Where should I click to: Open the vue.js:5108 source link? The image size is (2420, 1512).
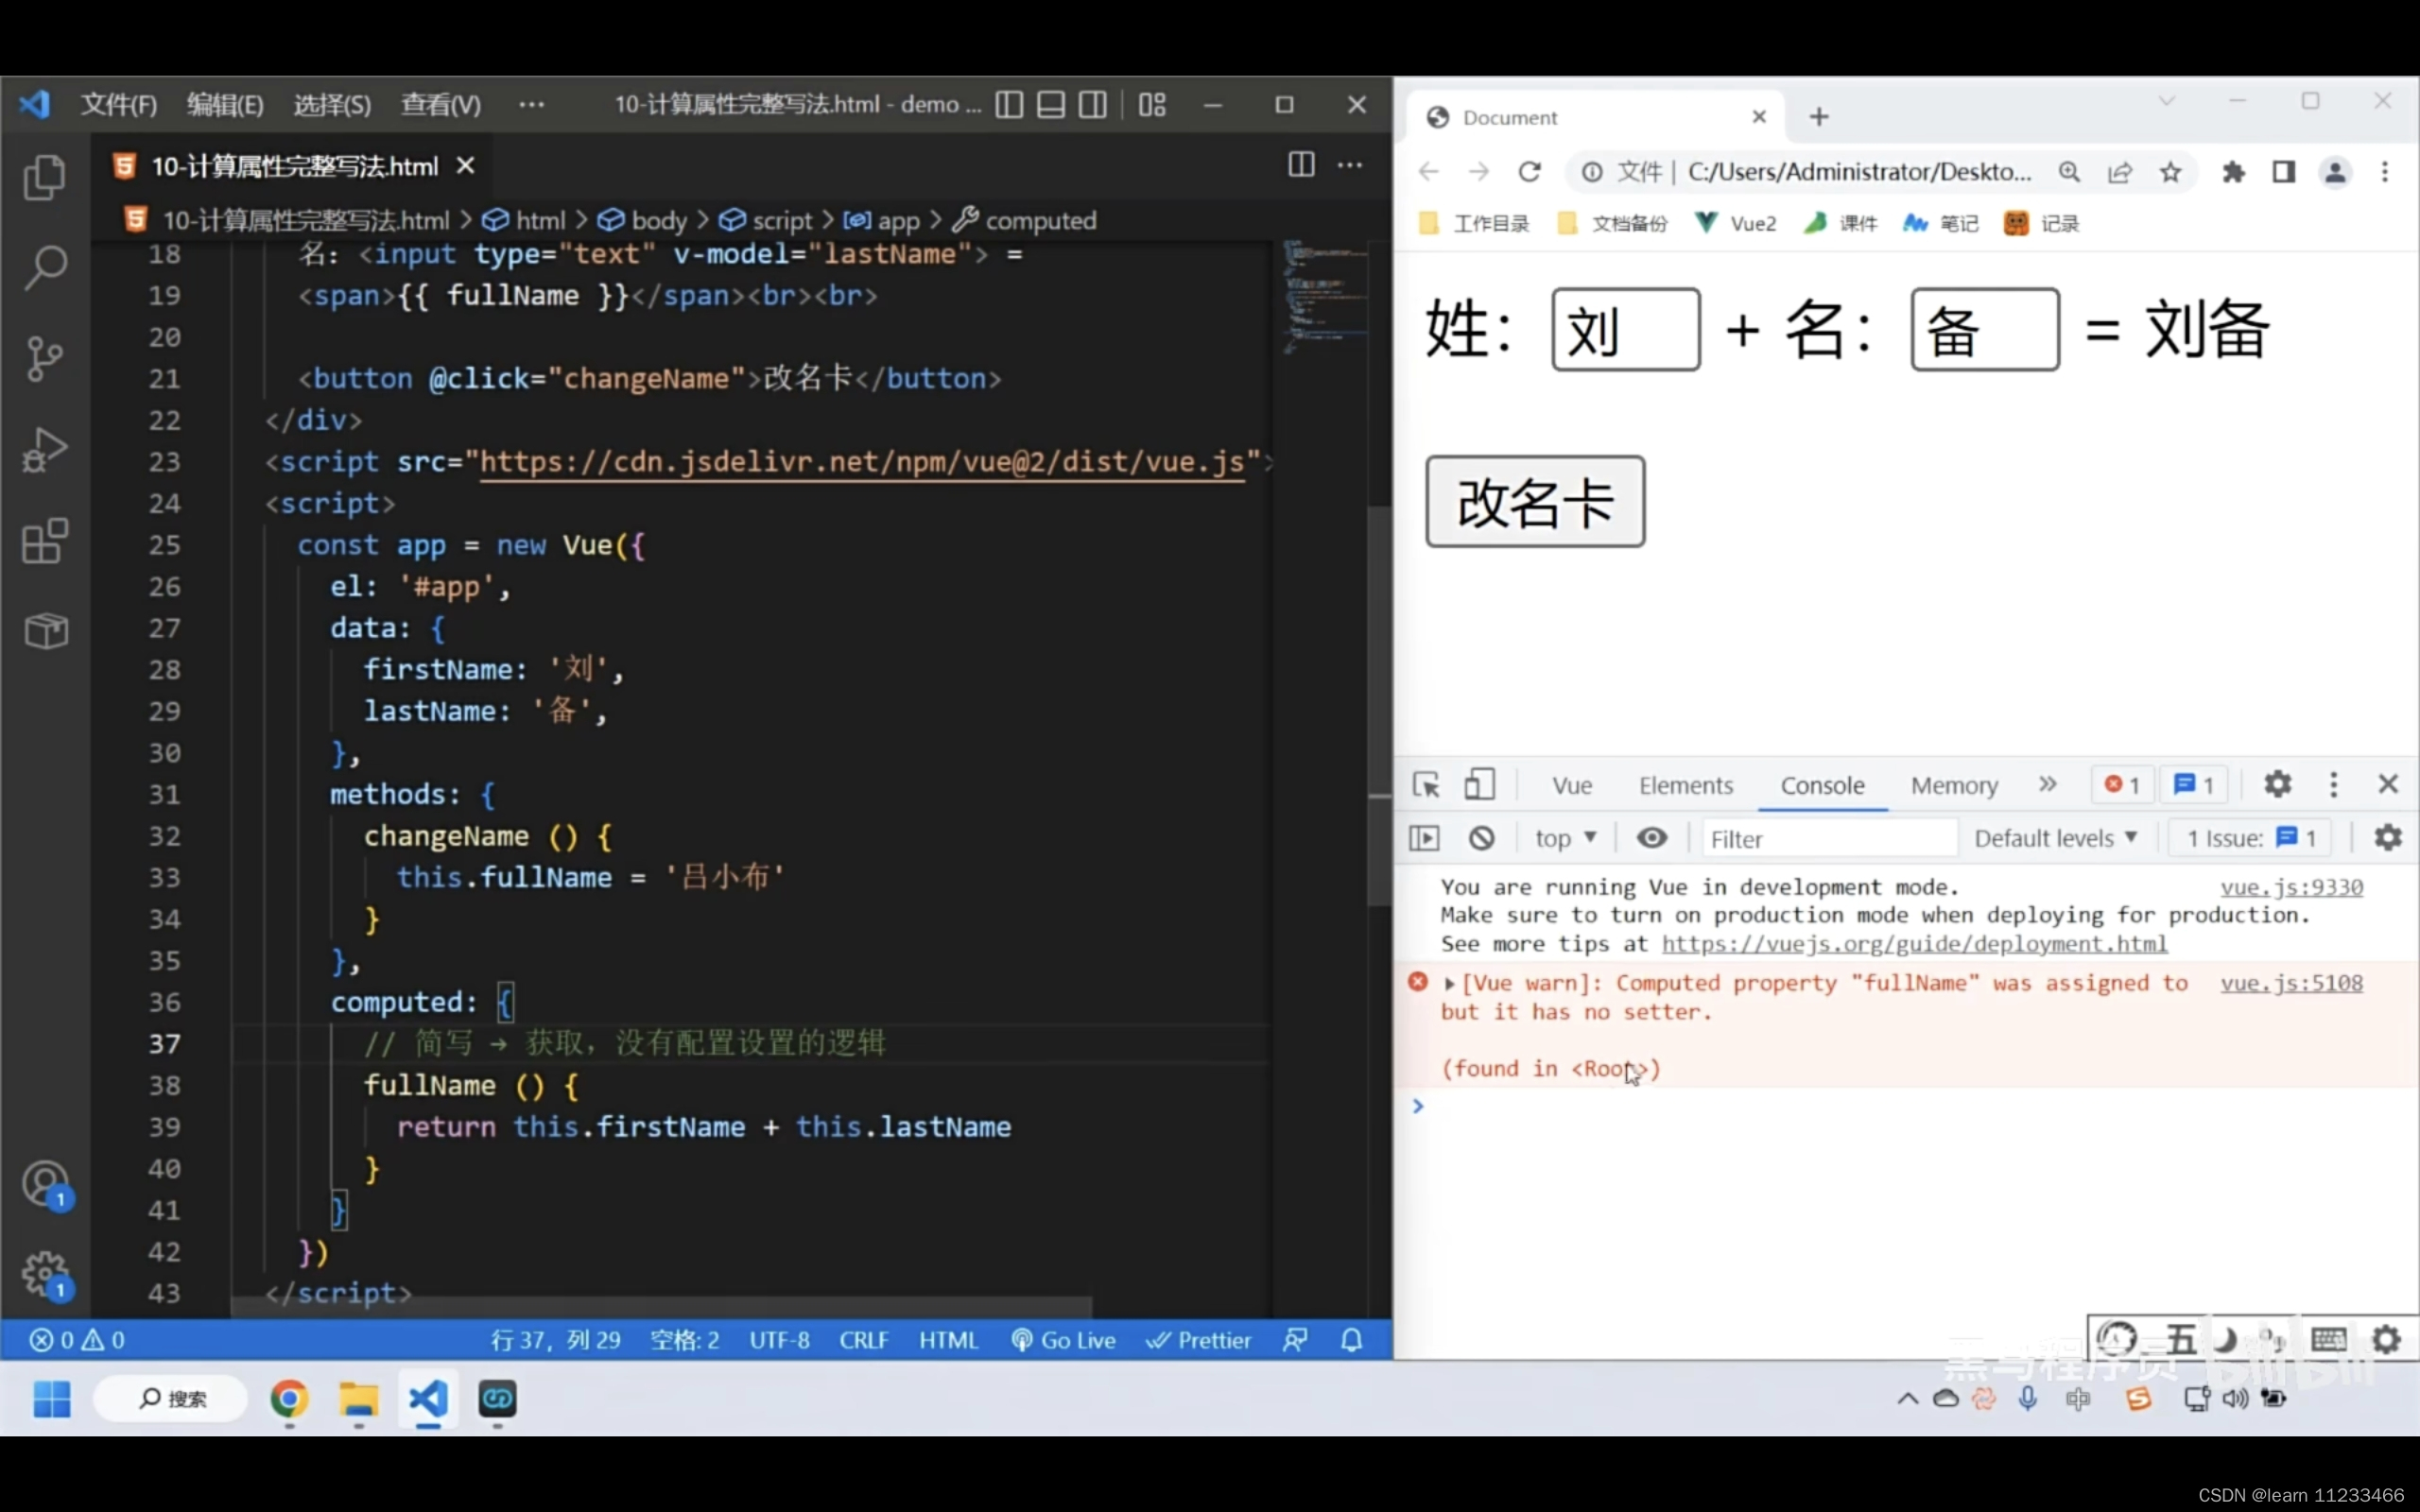pos(2291,983)
